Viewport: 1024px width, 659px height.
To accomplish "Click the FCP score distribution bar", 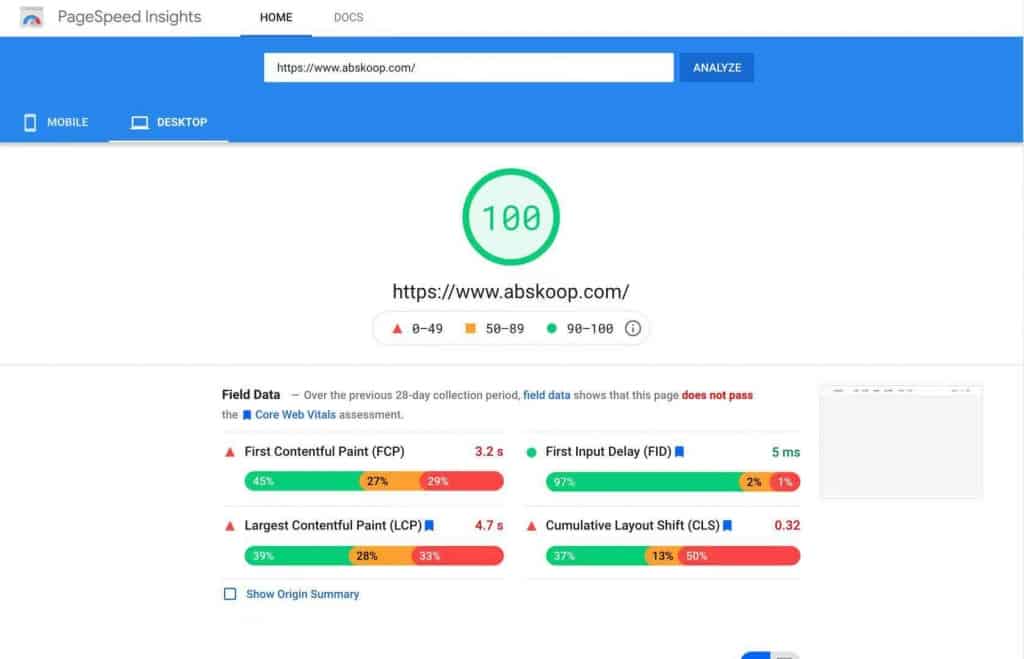I will pos(372,481).
